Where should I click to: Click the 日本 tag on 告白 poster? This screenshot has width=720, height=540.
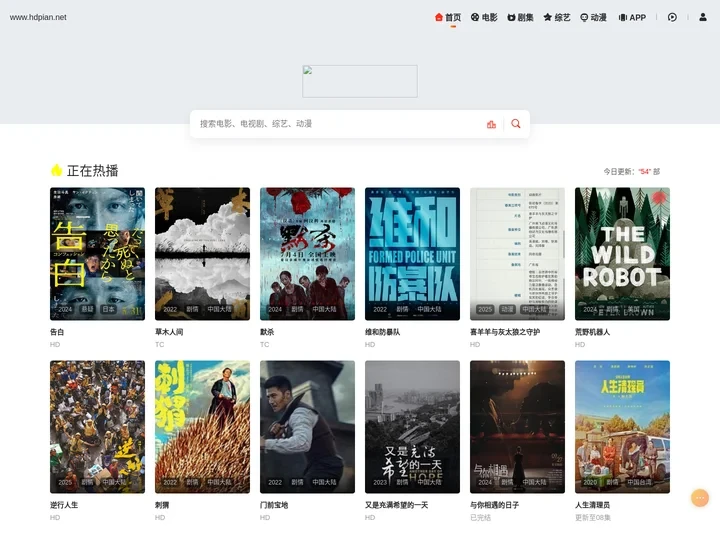[x=109, y=309]
